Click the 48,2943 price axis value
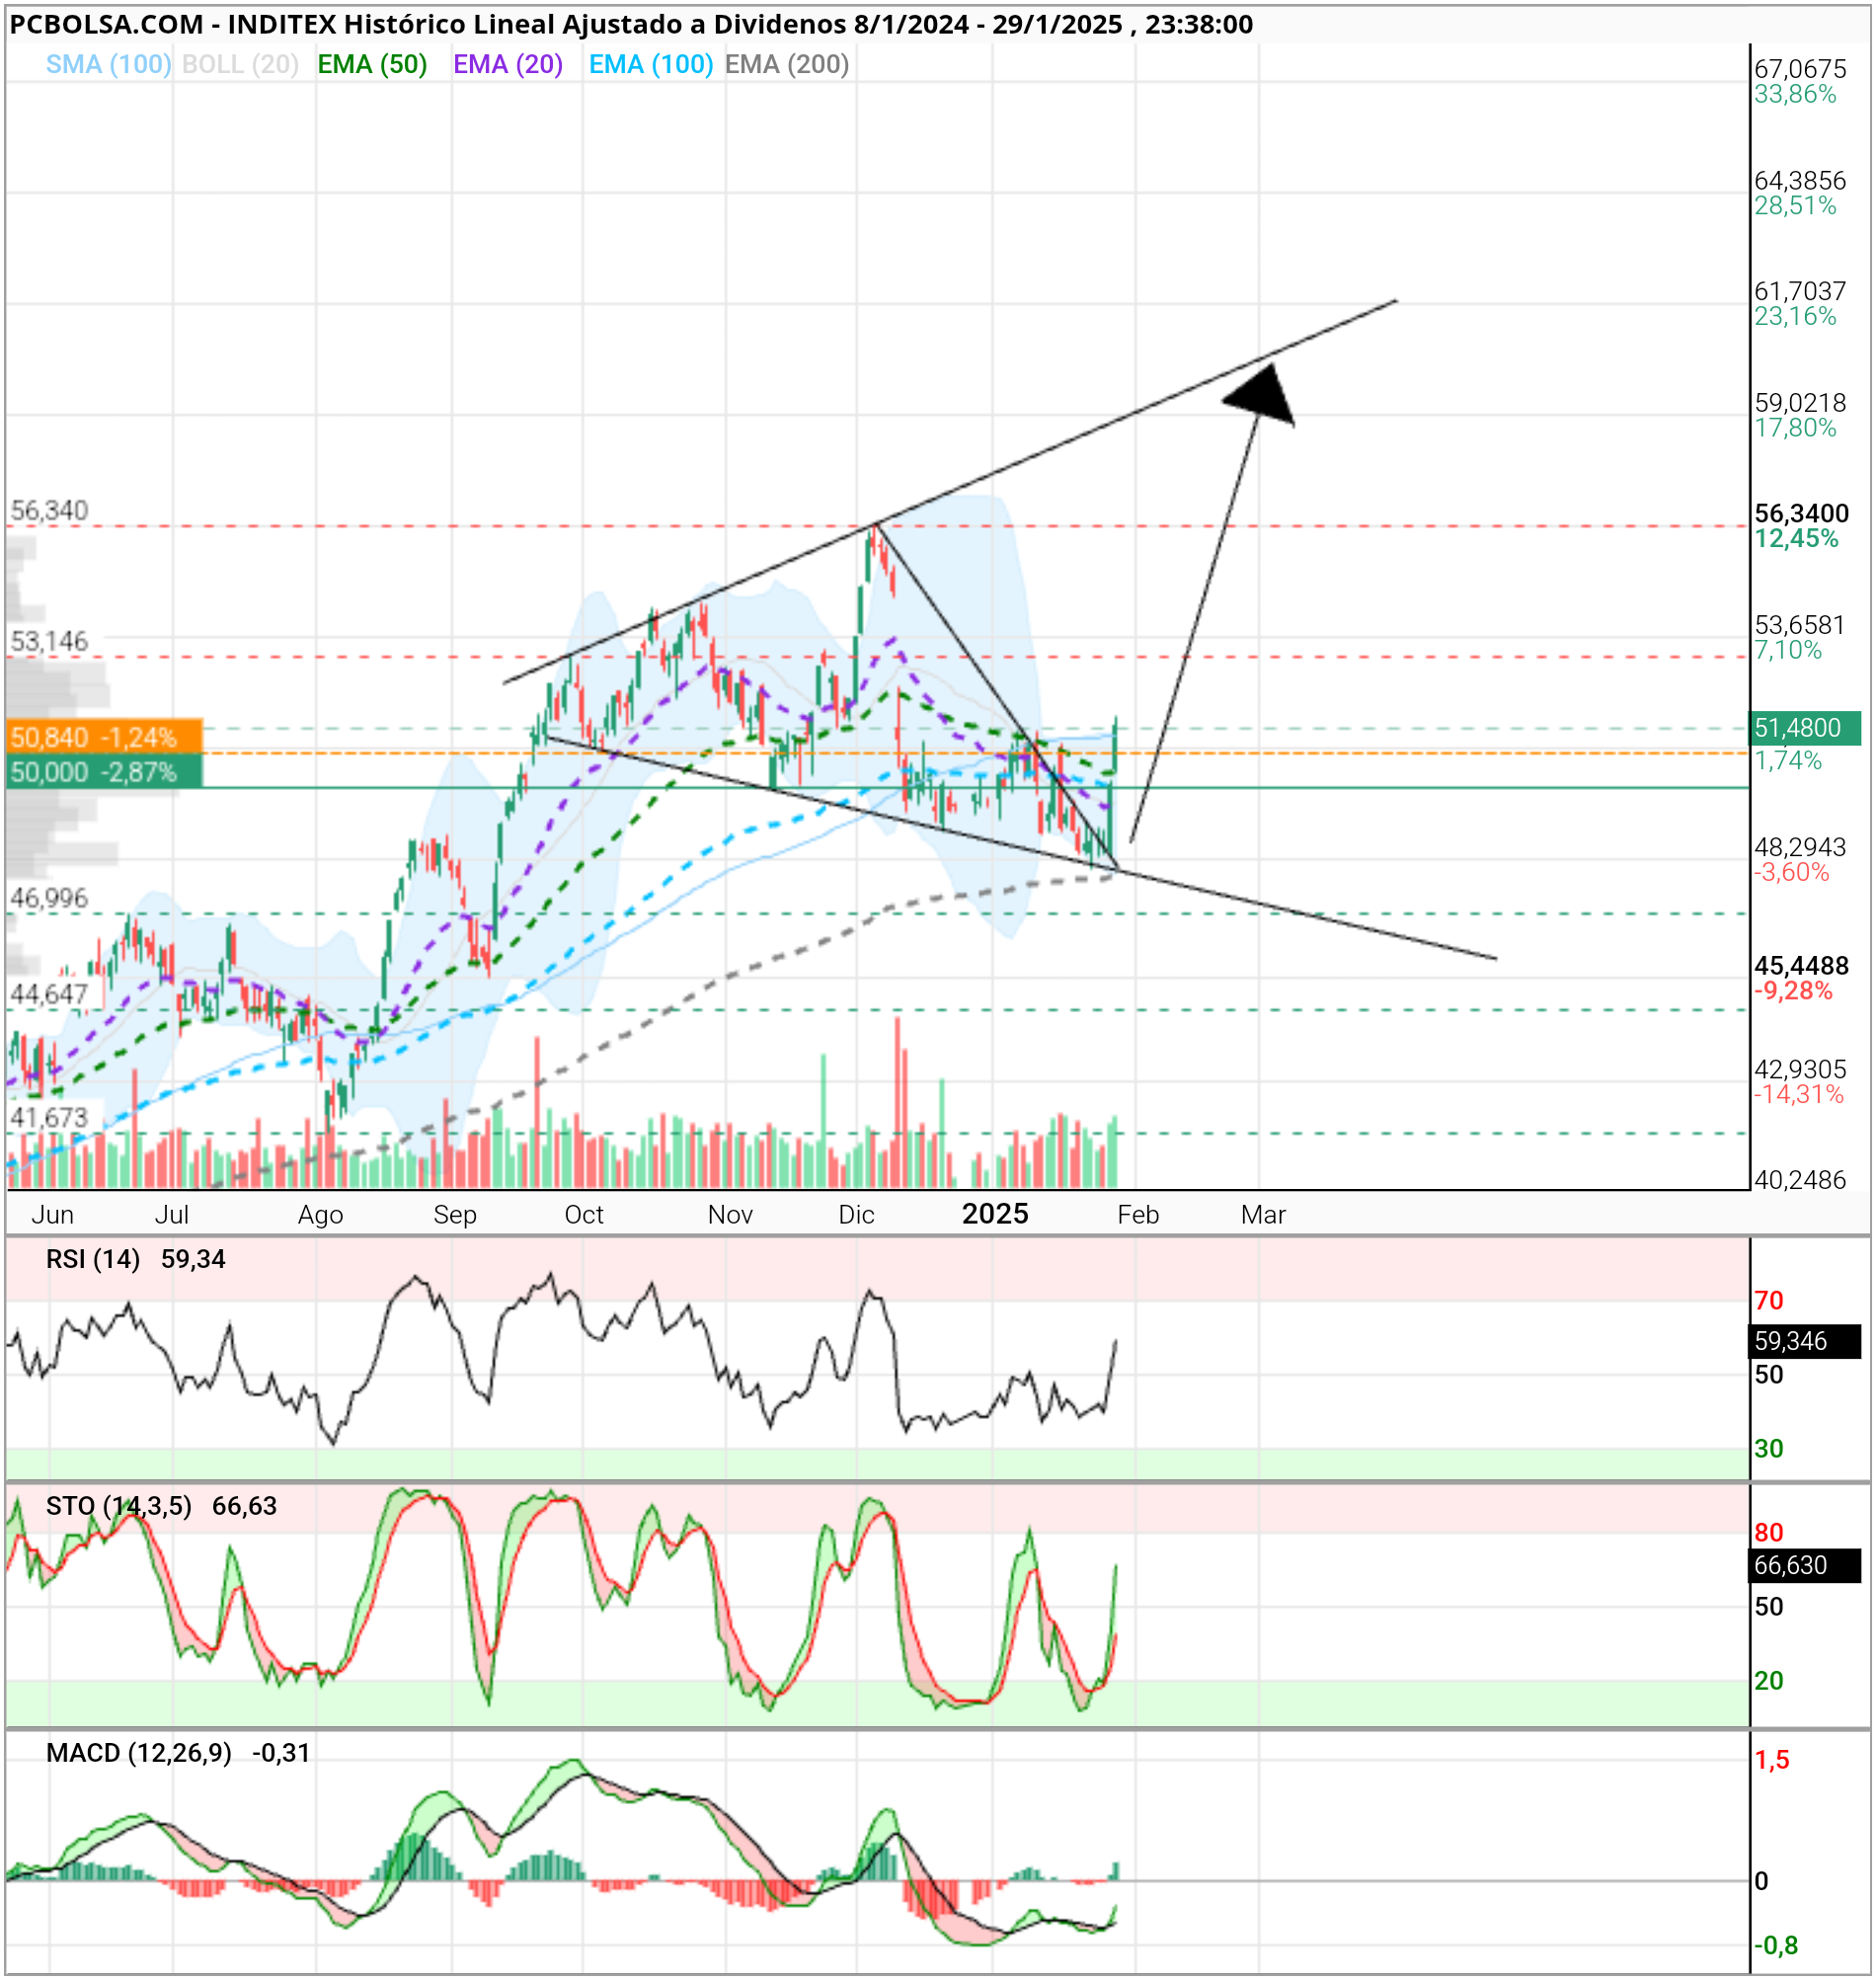 1800,847
